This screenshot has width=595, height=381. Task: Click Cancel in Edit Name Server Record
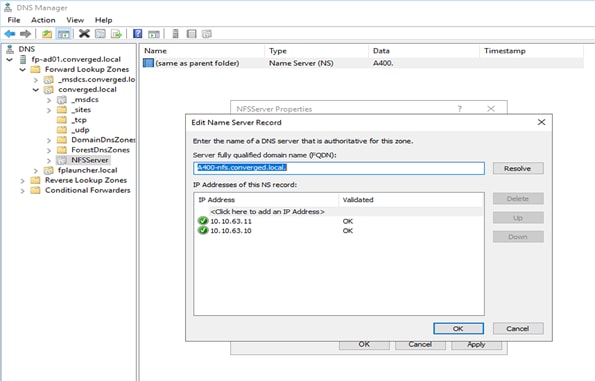pos(518,329)
